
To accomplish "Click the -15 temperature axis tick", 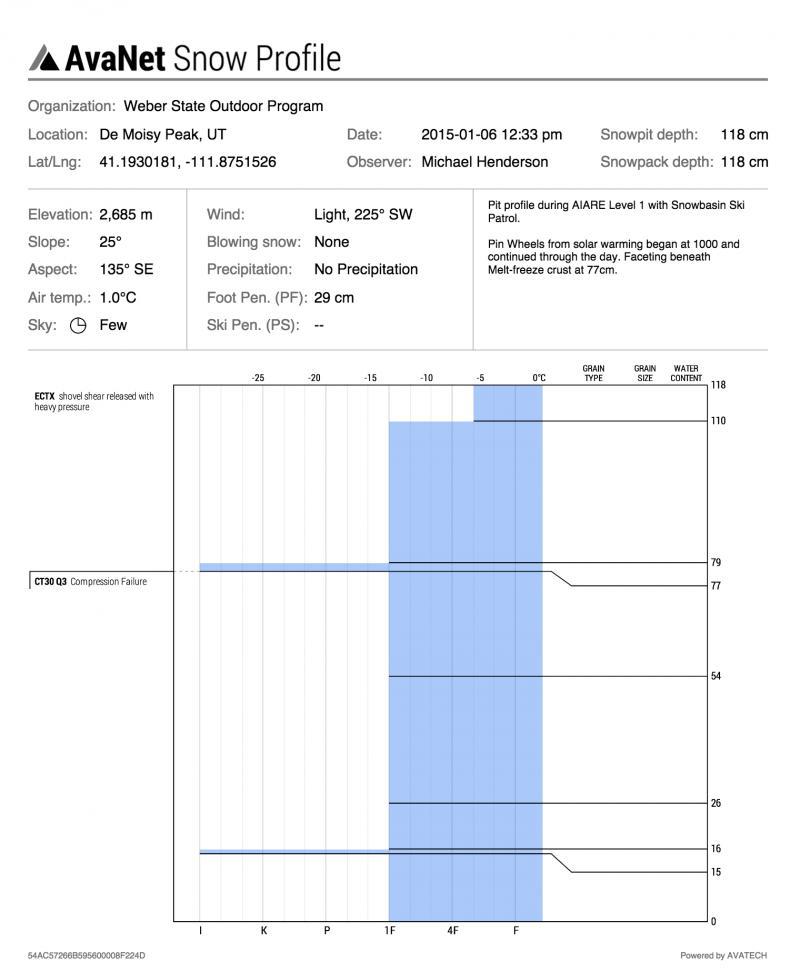I will tap(370, 378).
